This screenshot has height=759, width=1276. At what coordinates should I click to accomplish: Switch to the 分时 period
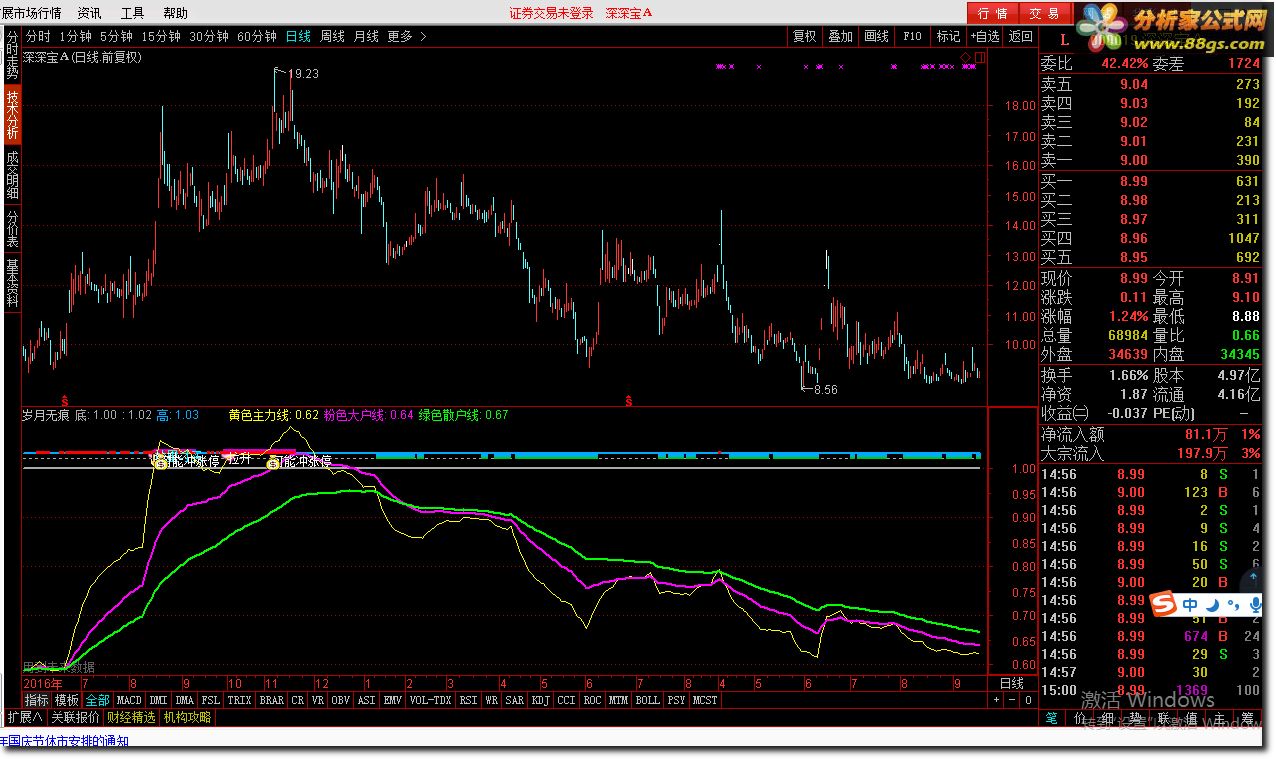(x=38, y=36)
